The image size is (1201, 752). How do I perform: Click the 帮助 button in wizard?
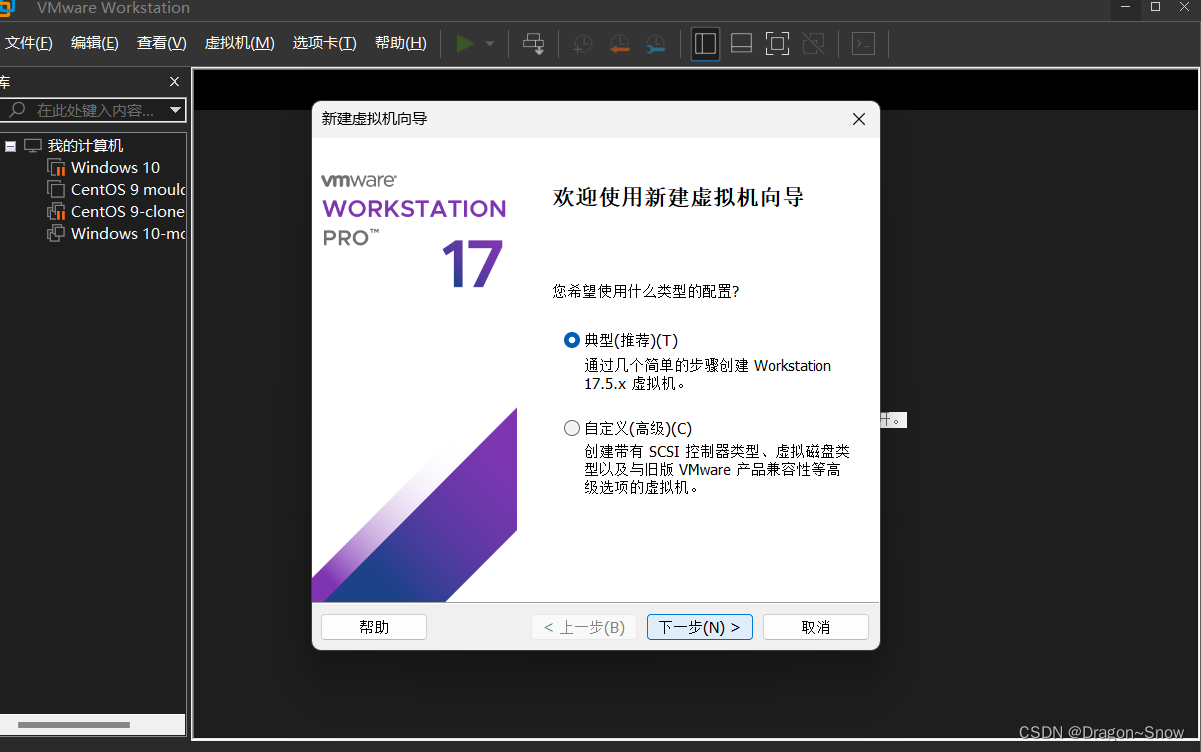point(374,627)
